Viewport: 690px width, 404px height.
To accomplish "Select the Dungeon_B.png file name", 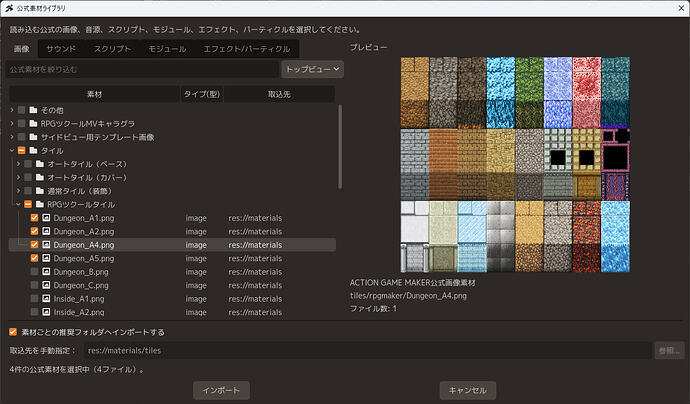I will (81, 272).
